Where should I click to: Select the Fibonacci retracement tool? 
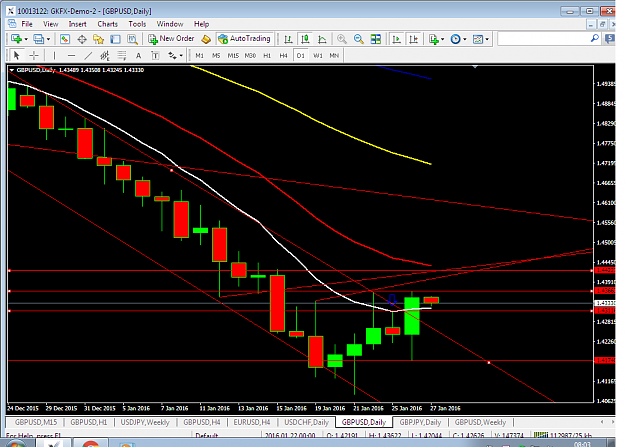[x=122, y=55]
